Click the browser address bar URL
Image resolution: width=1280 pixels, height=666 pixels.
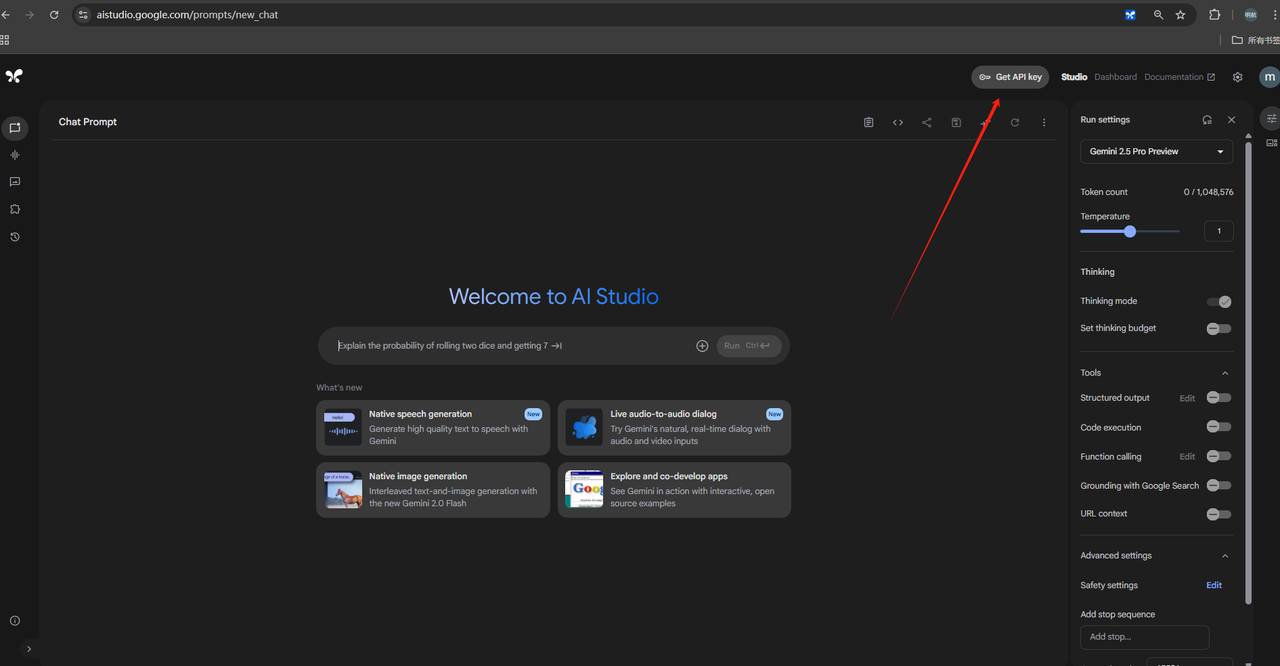[x=188, y=15]
